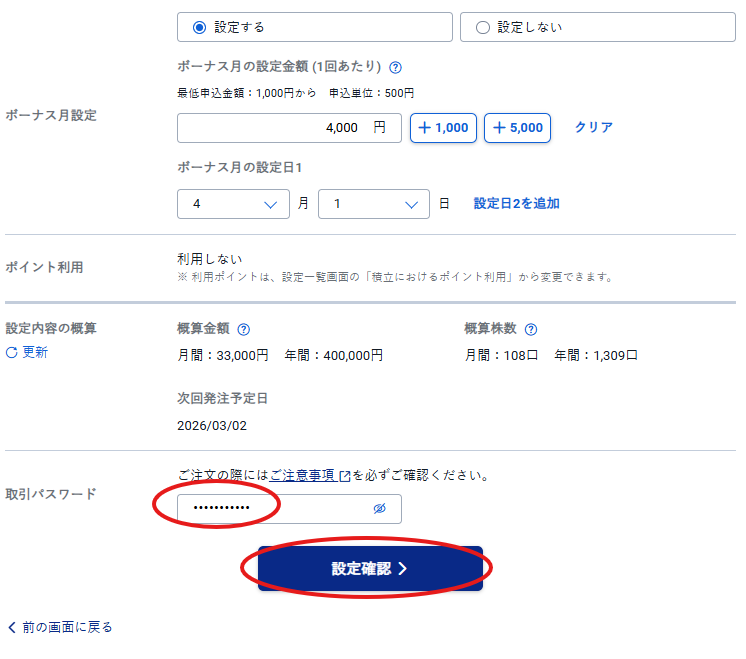Click the 年間：1,309口 estimate text

click(596, 355)
